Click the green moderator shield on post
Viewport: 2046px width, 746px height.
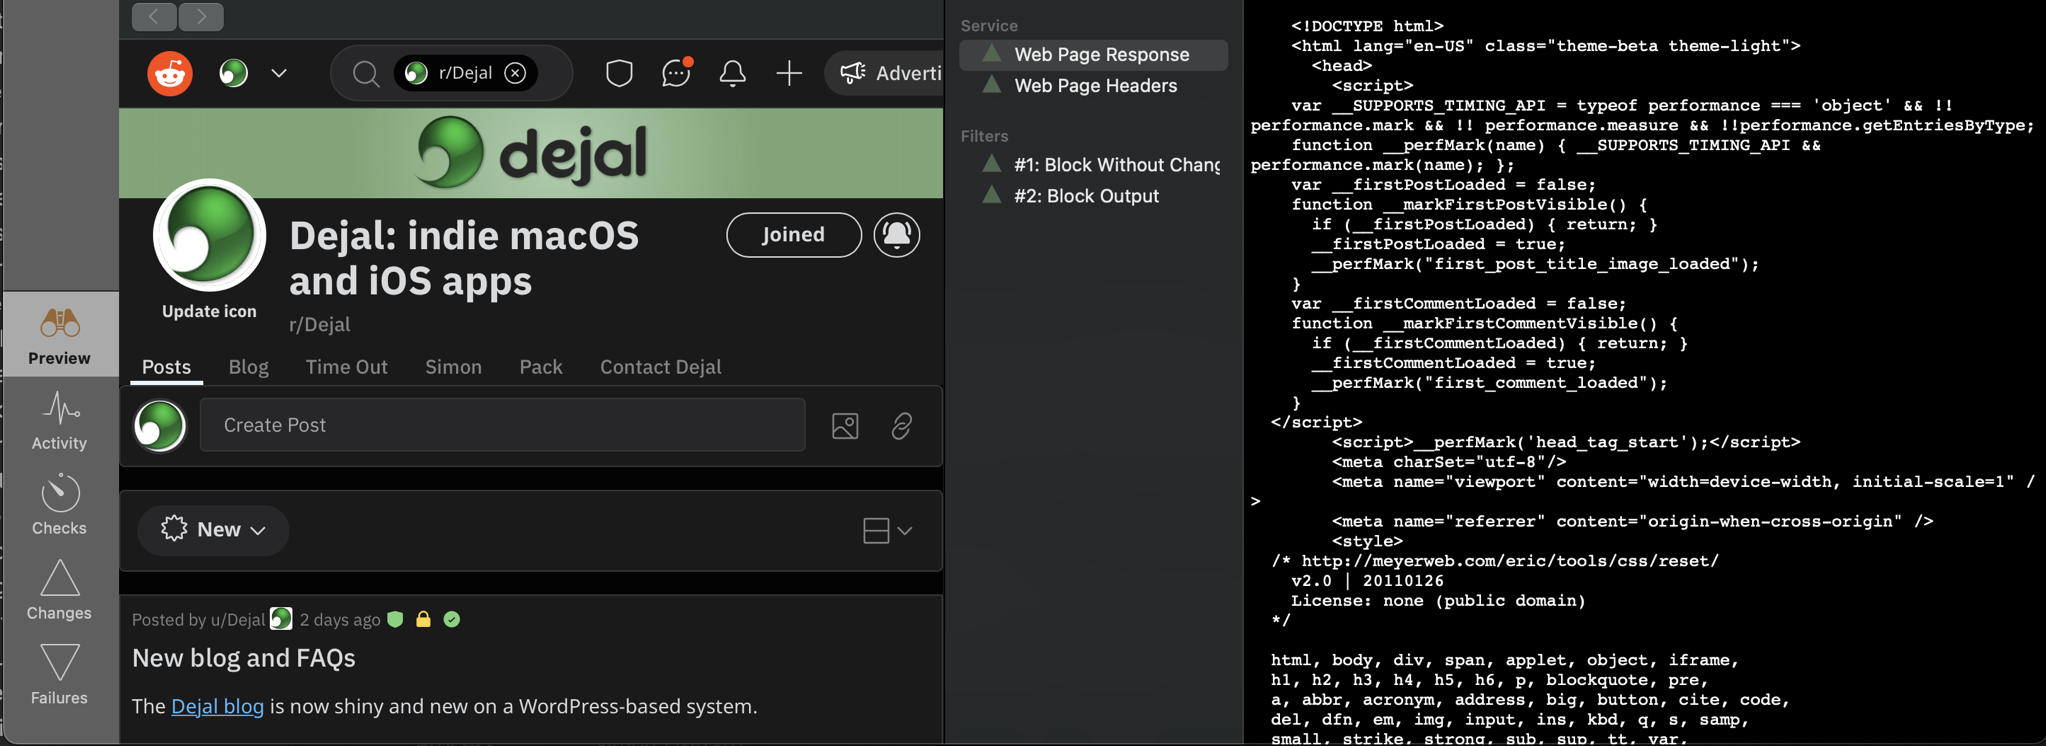[395, 620]
